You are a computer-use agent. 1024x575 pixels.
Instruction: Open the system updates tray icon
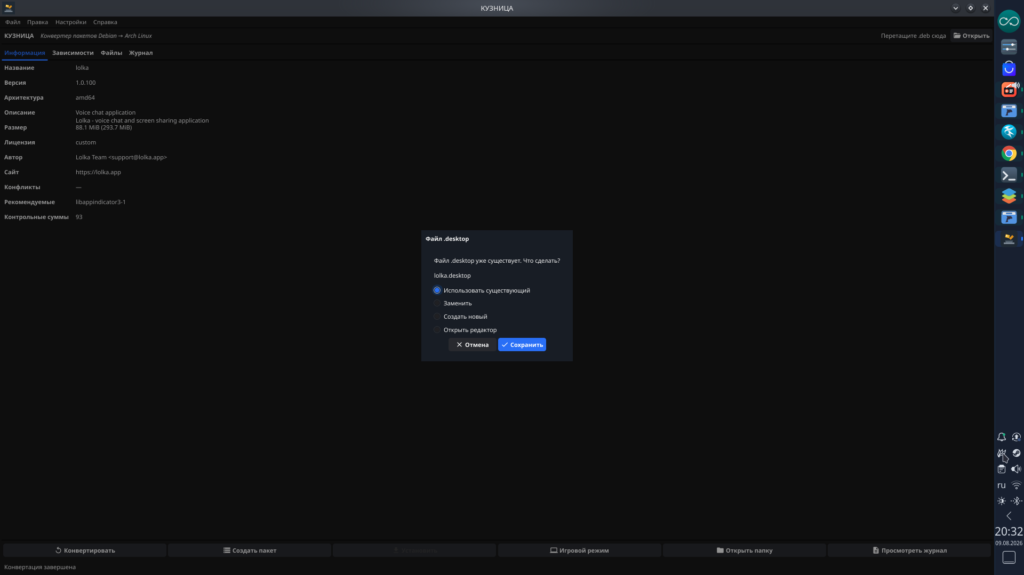[x=1016, y=437]
